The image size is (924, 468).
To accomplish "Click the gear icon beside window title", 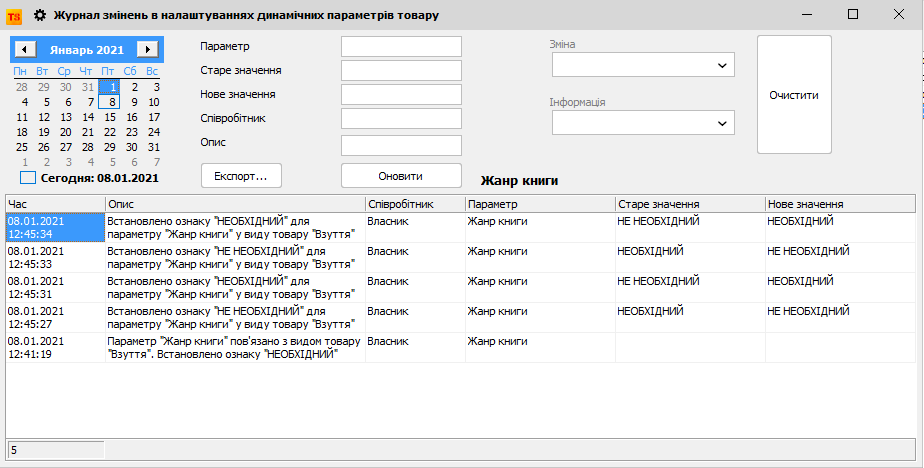I will (x=40, y=15).
